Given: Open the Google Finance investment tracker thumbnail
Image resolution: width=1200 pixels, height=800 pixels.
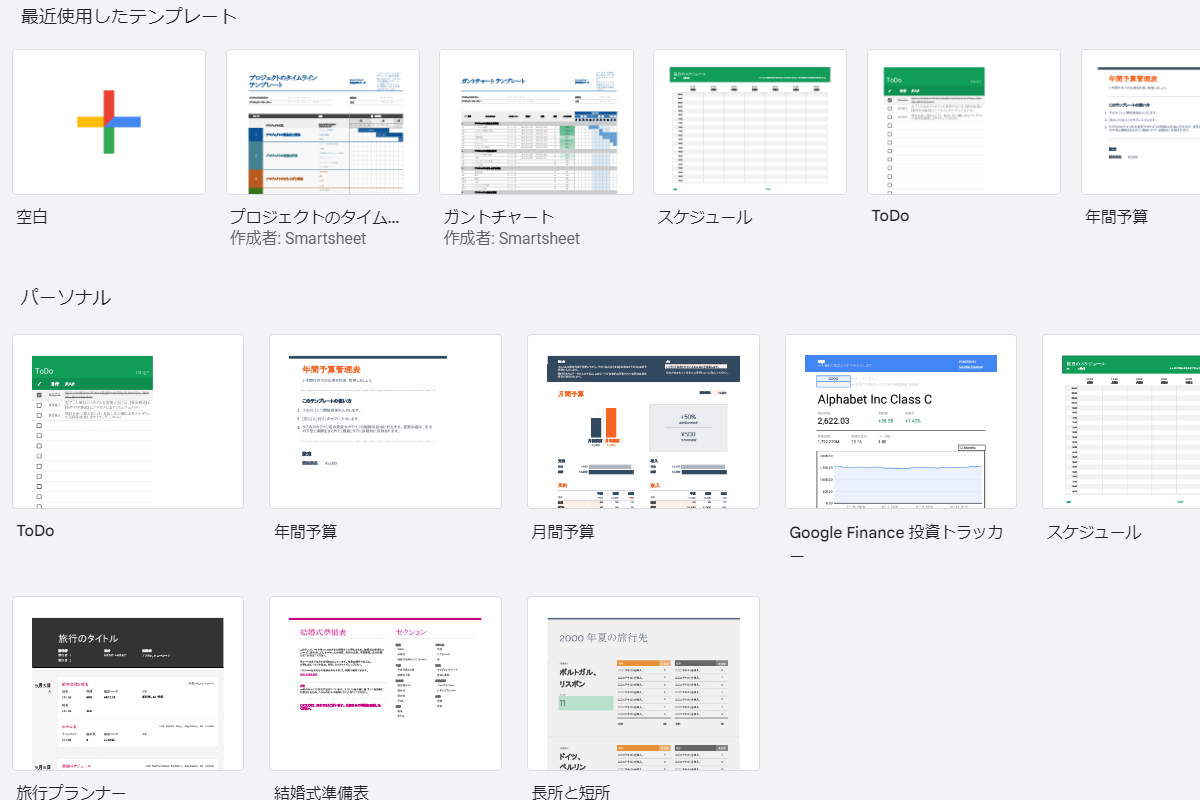Looking at the screenshot, I should [x=901, y=421].
